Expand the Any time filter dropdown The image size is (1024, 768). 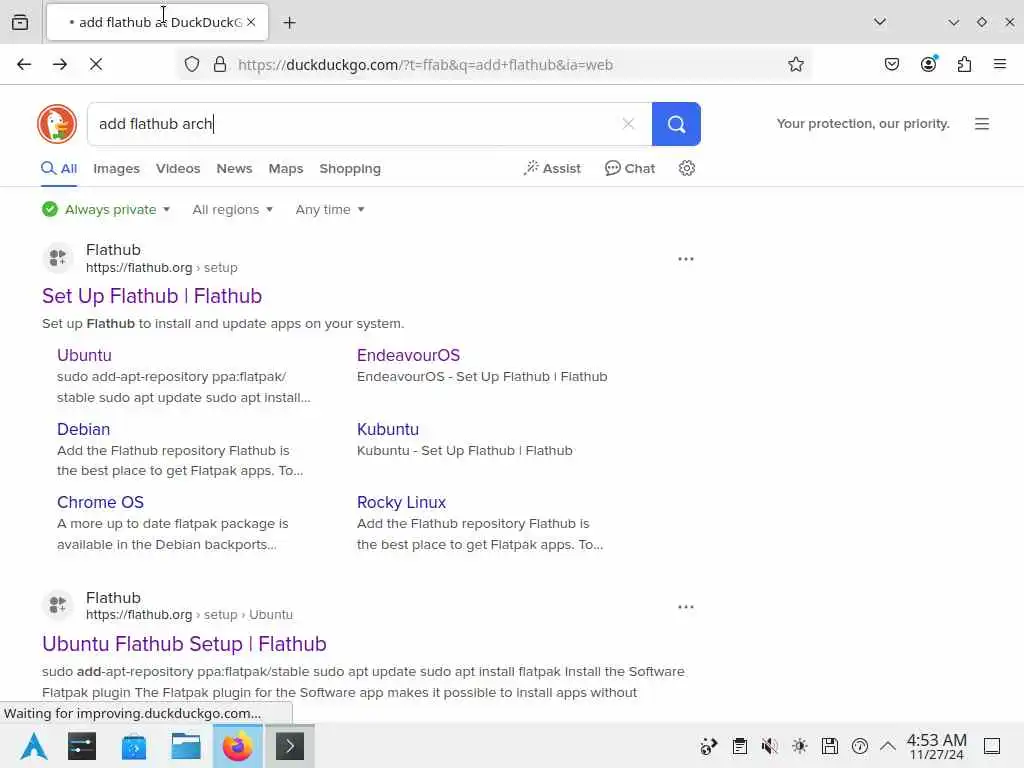330,210
